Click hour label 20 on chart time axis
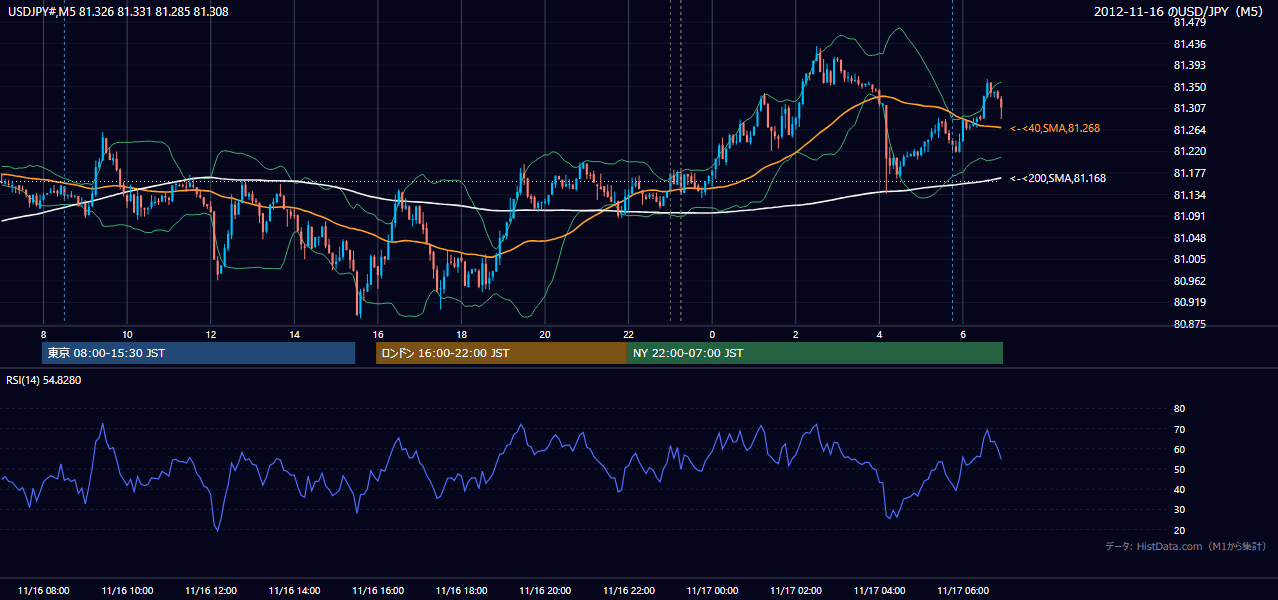 click(x=545, y=334)
